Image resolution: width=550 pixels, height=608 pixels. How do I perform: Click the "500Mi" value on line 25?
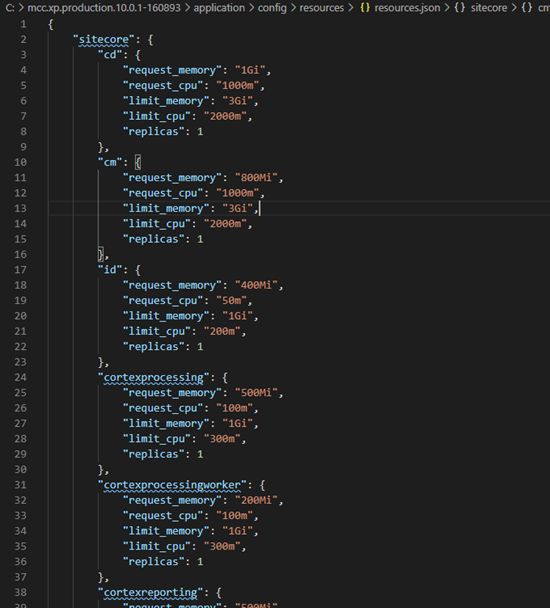click(256, 392)
